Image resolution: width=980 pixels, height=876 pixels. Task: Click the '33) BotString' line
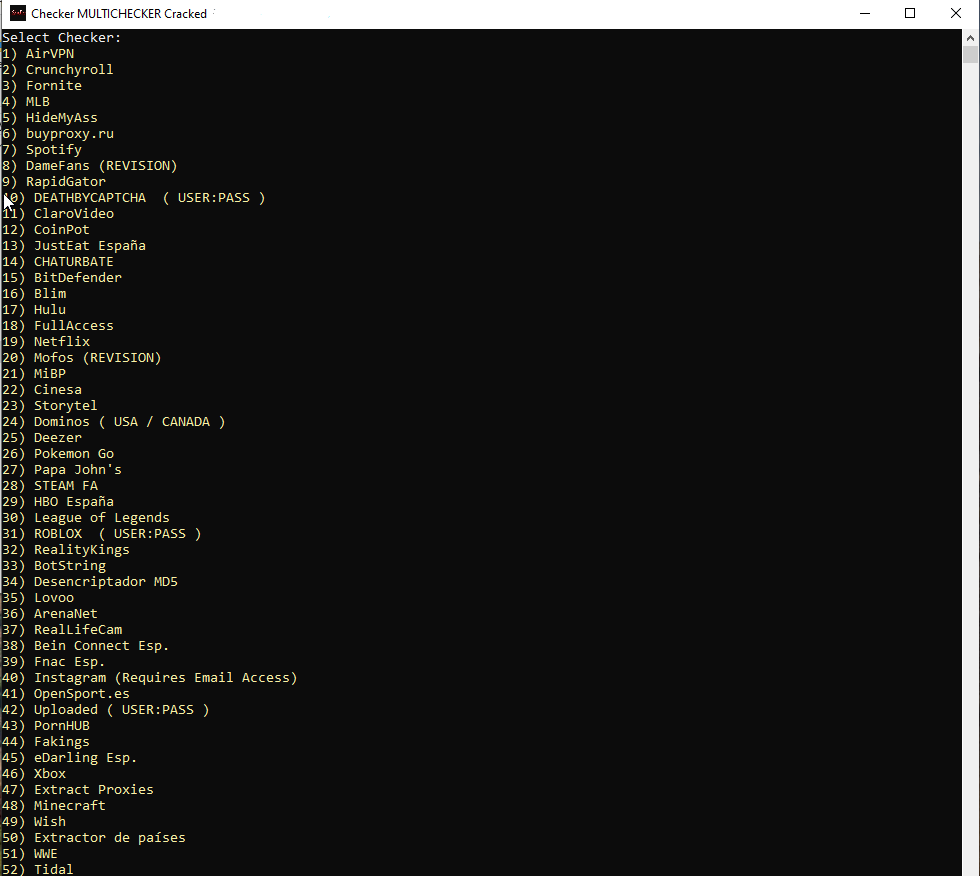pyautogui.click(x=54, y=565)
